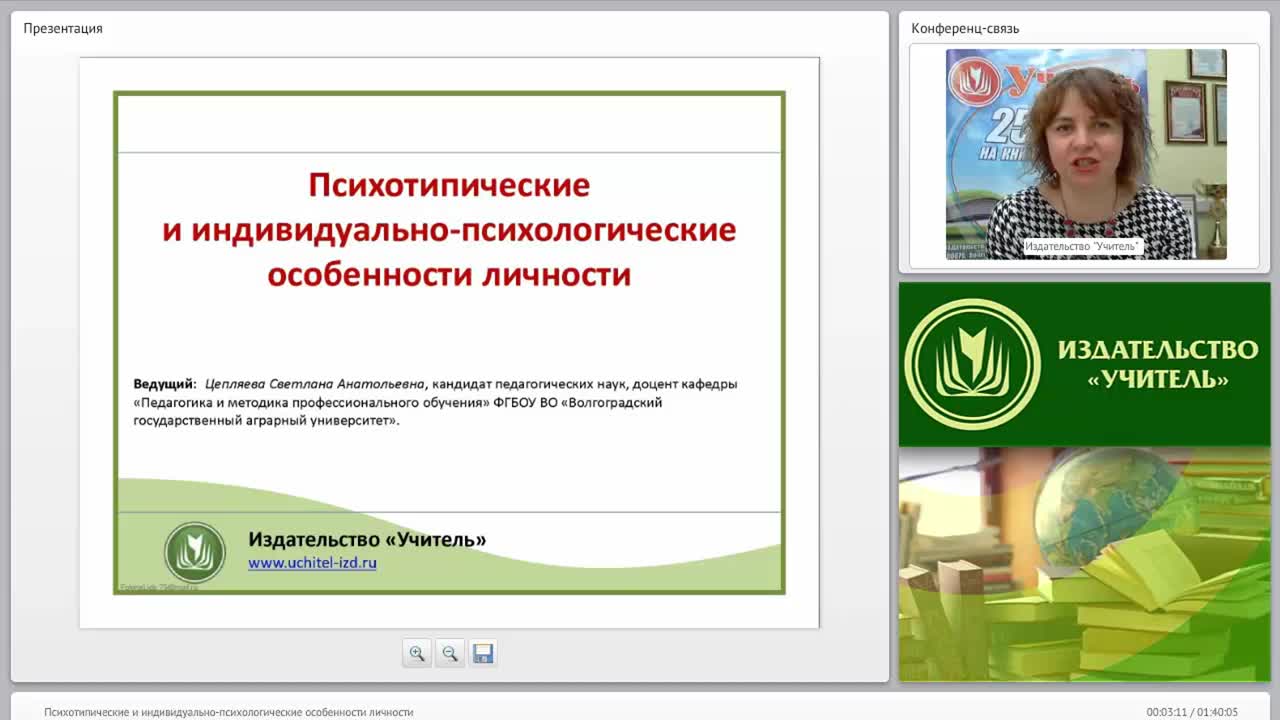Zoom out of the presentation slide
The height and width of the screenshot is (720, 1280).
(450, 653)
